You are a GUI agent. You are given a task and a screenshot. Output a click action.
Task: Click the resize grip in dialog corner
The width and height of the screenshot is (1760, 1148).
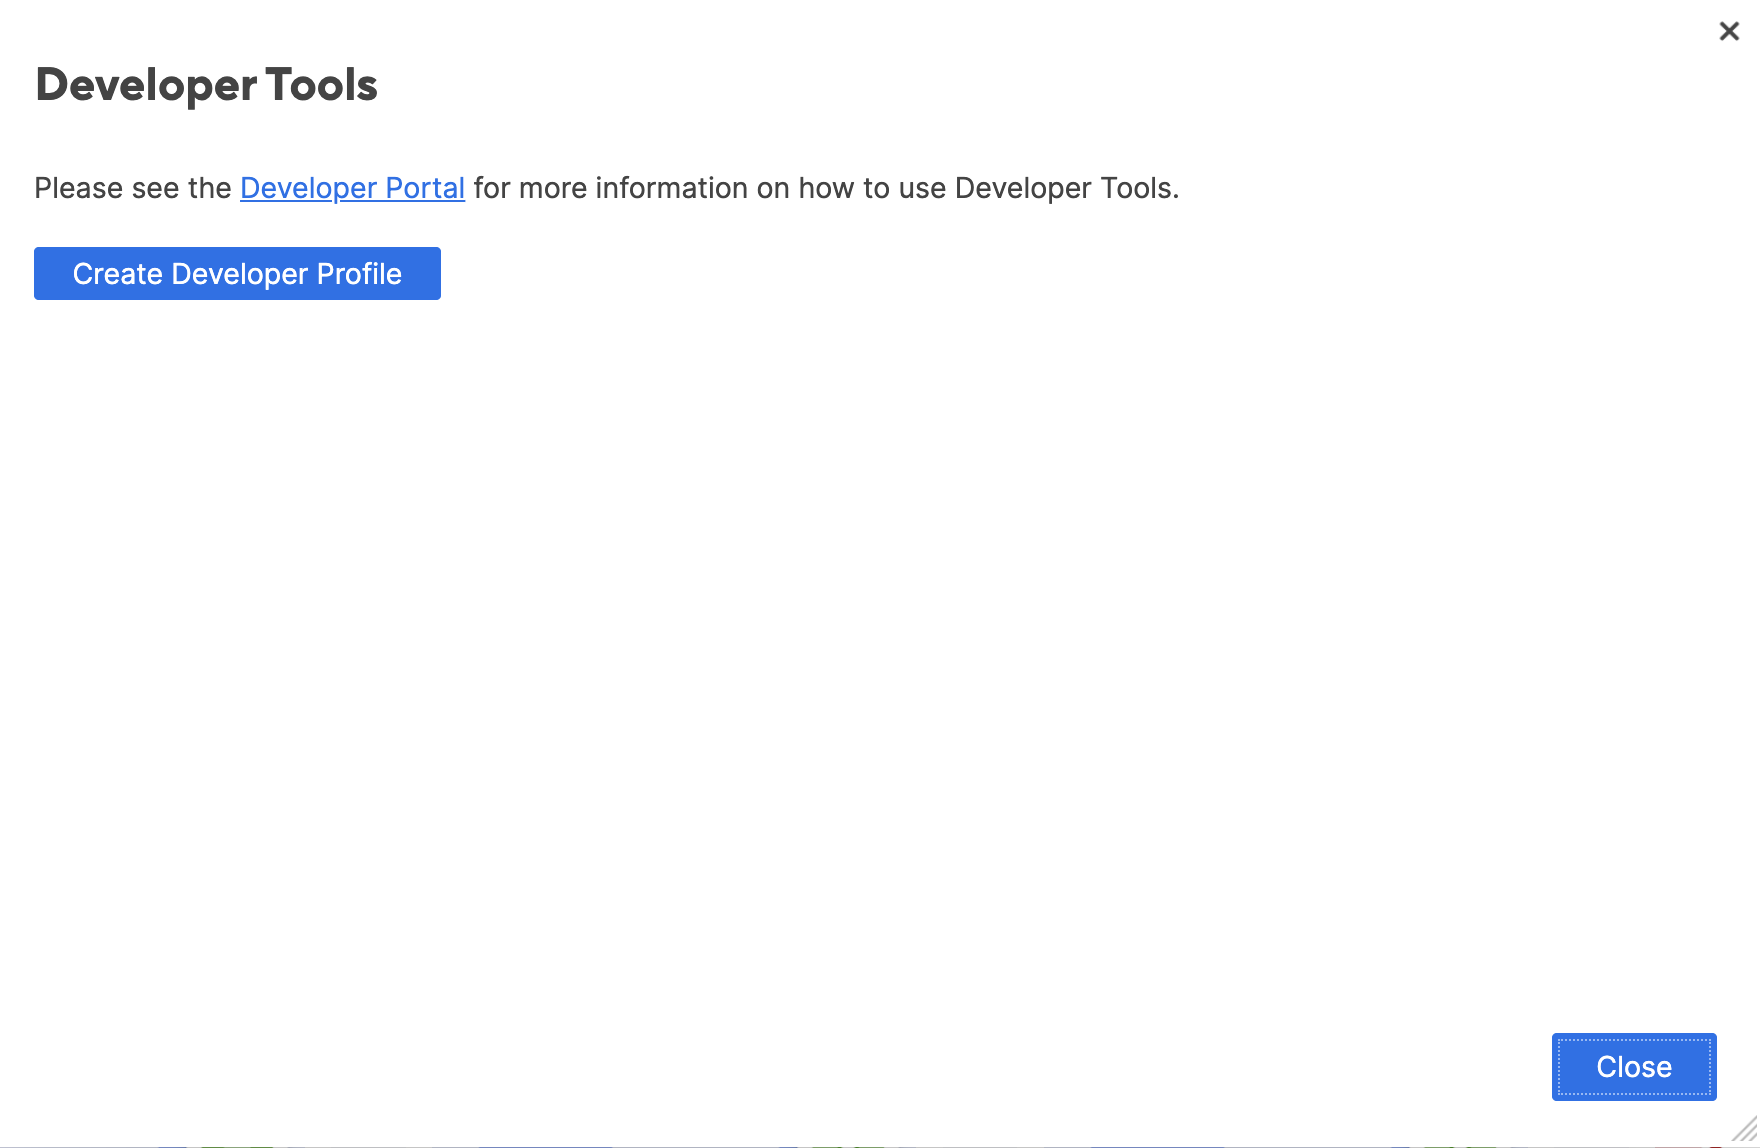click(x=1745, y=1132)
